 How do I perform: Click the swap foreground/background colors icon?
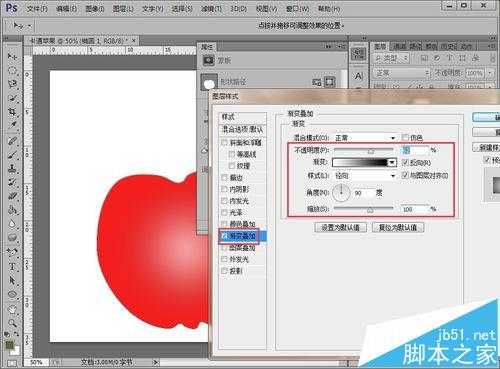click(x=16, y=334)
